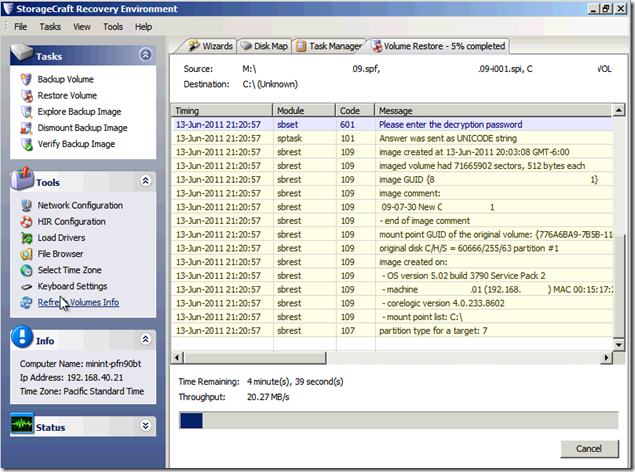This screenshot has width=635, height=472.
Task: Click the Disk Map tab disk icon
Action: 246,46
